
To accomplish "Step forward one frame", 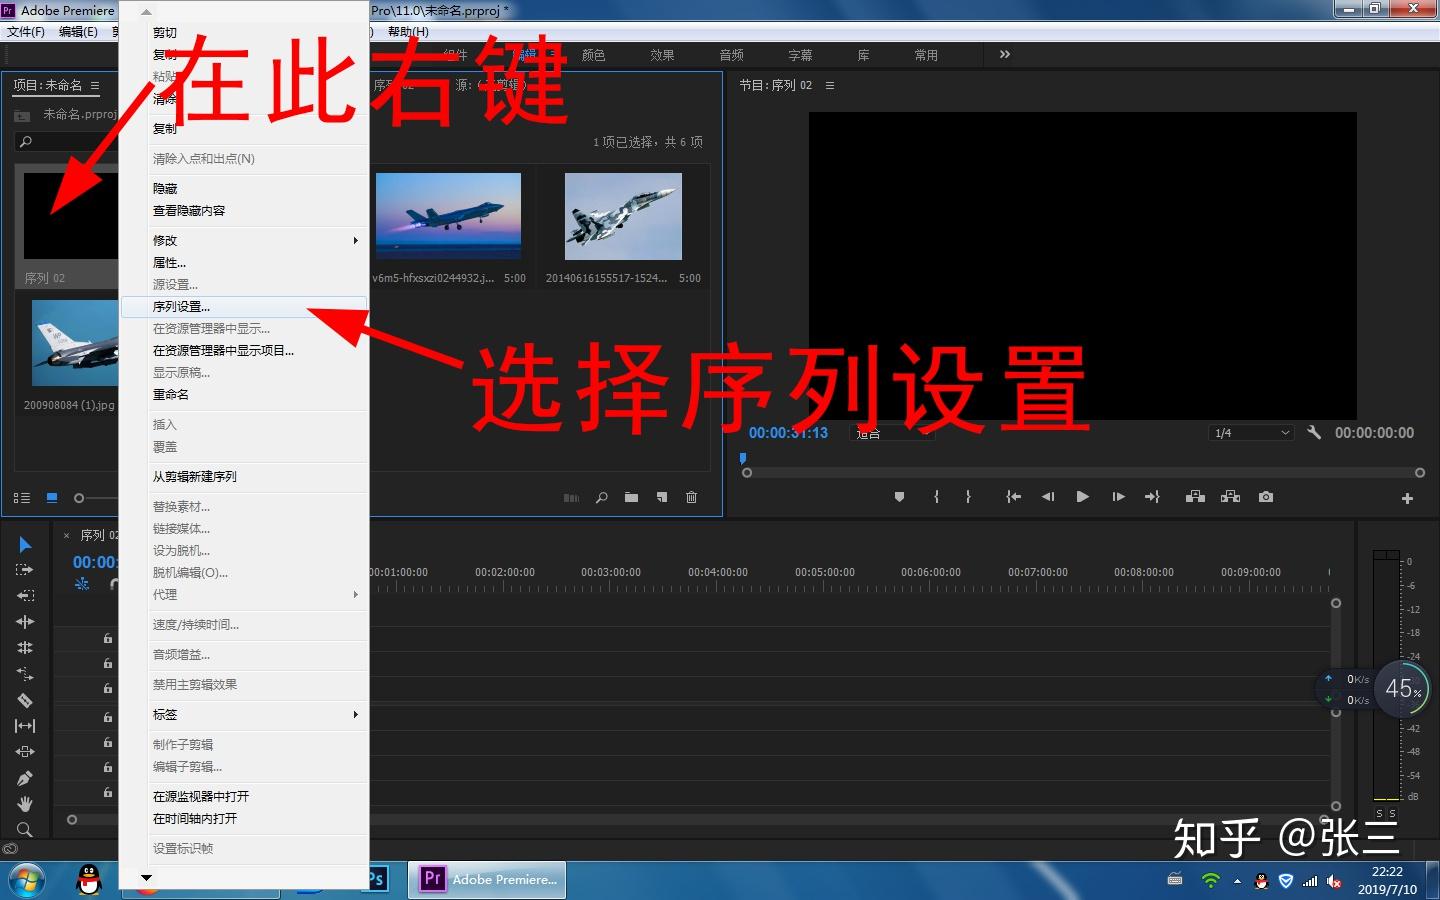I will [x=1118, y=497].
